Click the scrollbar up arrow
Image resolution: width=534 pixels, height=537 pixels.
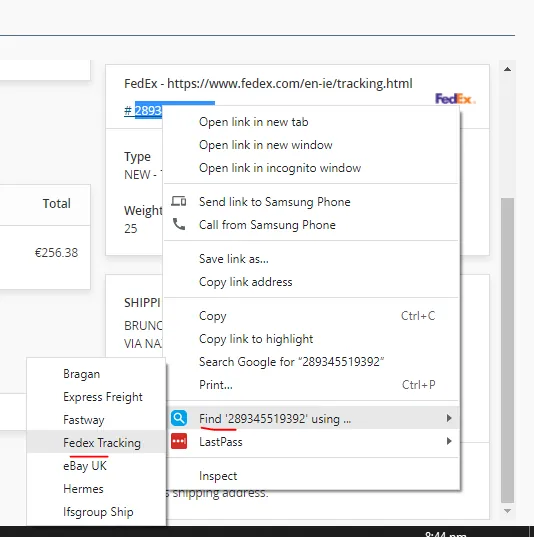(x=507, y=70)
